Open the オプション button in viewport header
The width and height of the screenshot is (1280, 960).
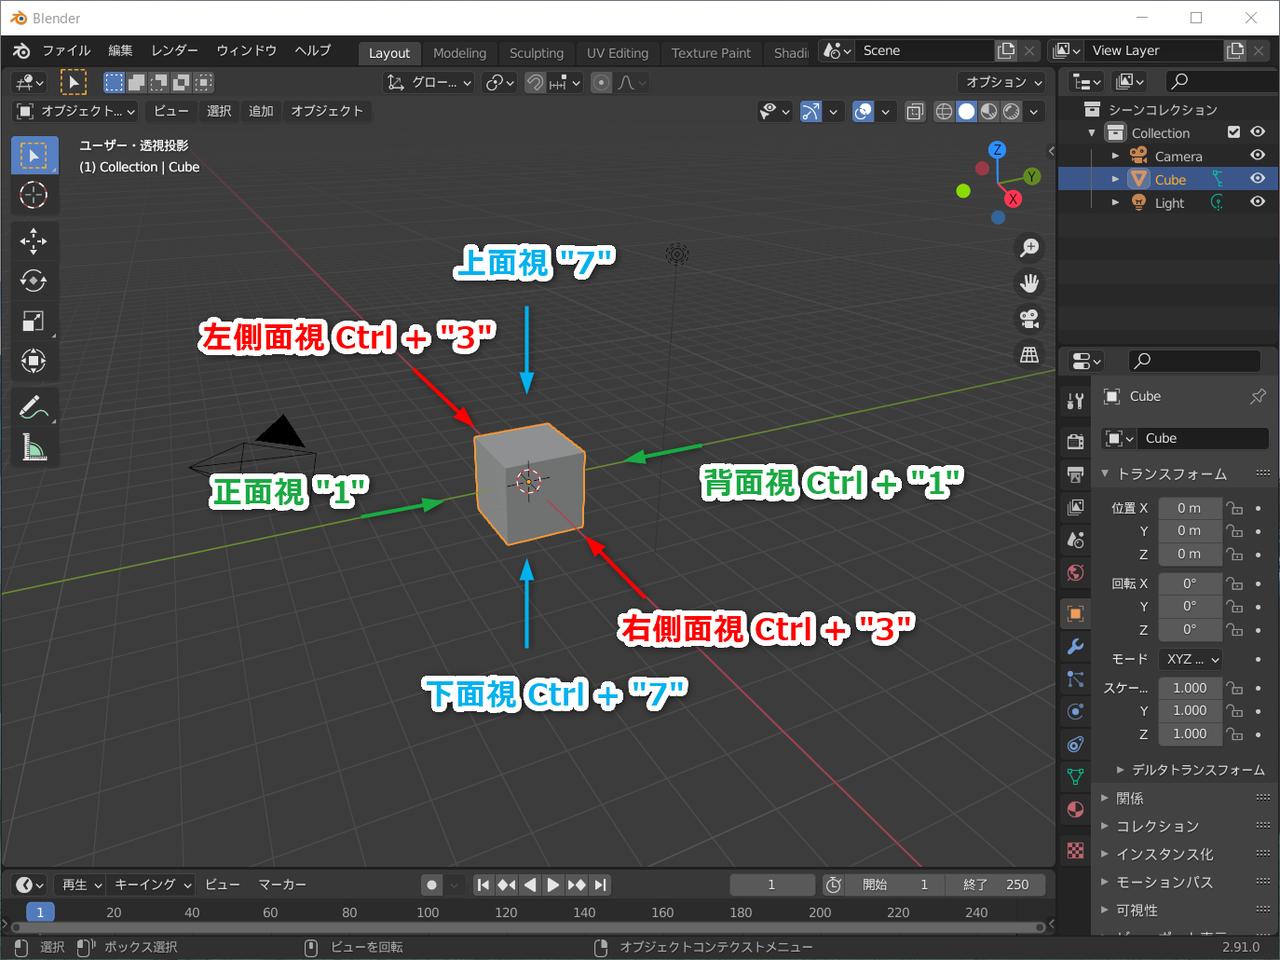click(1003, 82)
